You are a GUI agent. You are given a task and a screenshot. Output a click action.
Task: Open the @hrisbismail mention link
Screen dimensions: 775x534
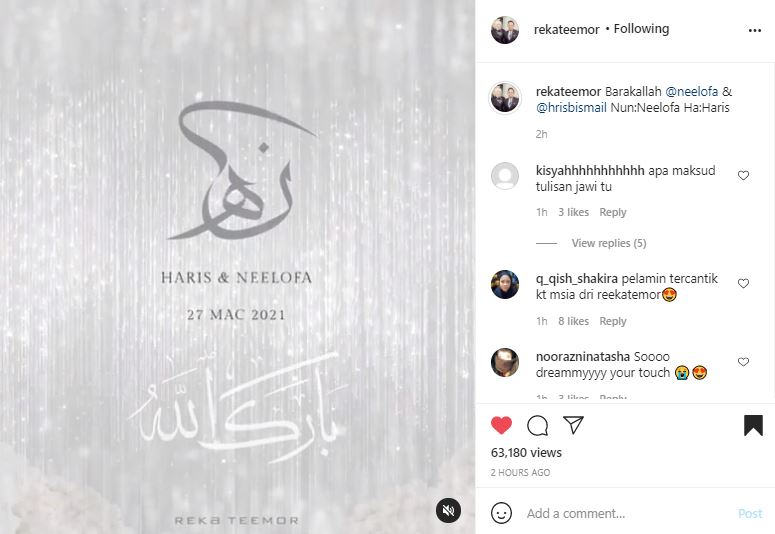571,107
